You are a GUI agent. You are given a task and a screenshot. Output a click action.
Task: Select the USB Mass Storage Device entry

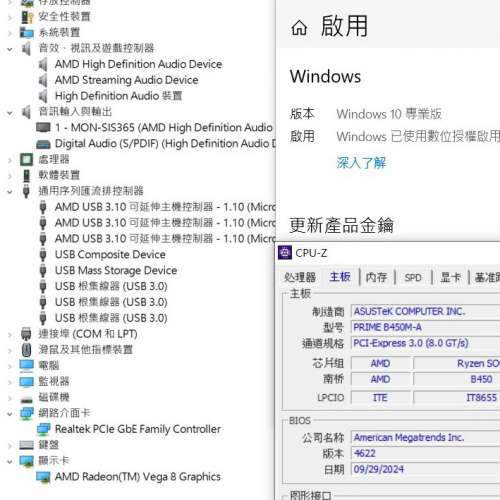pyautogui.click(x=116, y=270)
